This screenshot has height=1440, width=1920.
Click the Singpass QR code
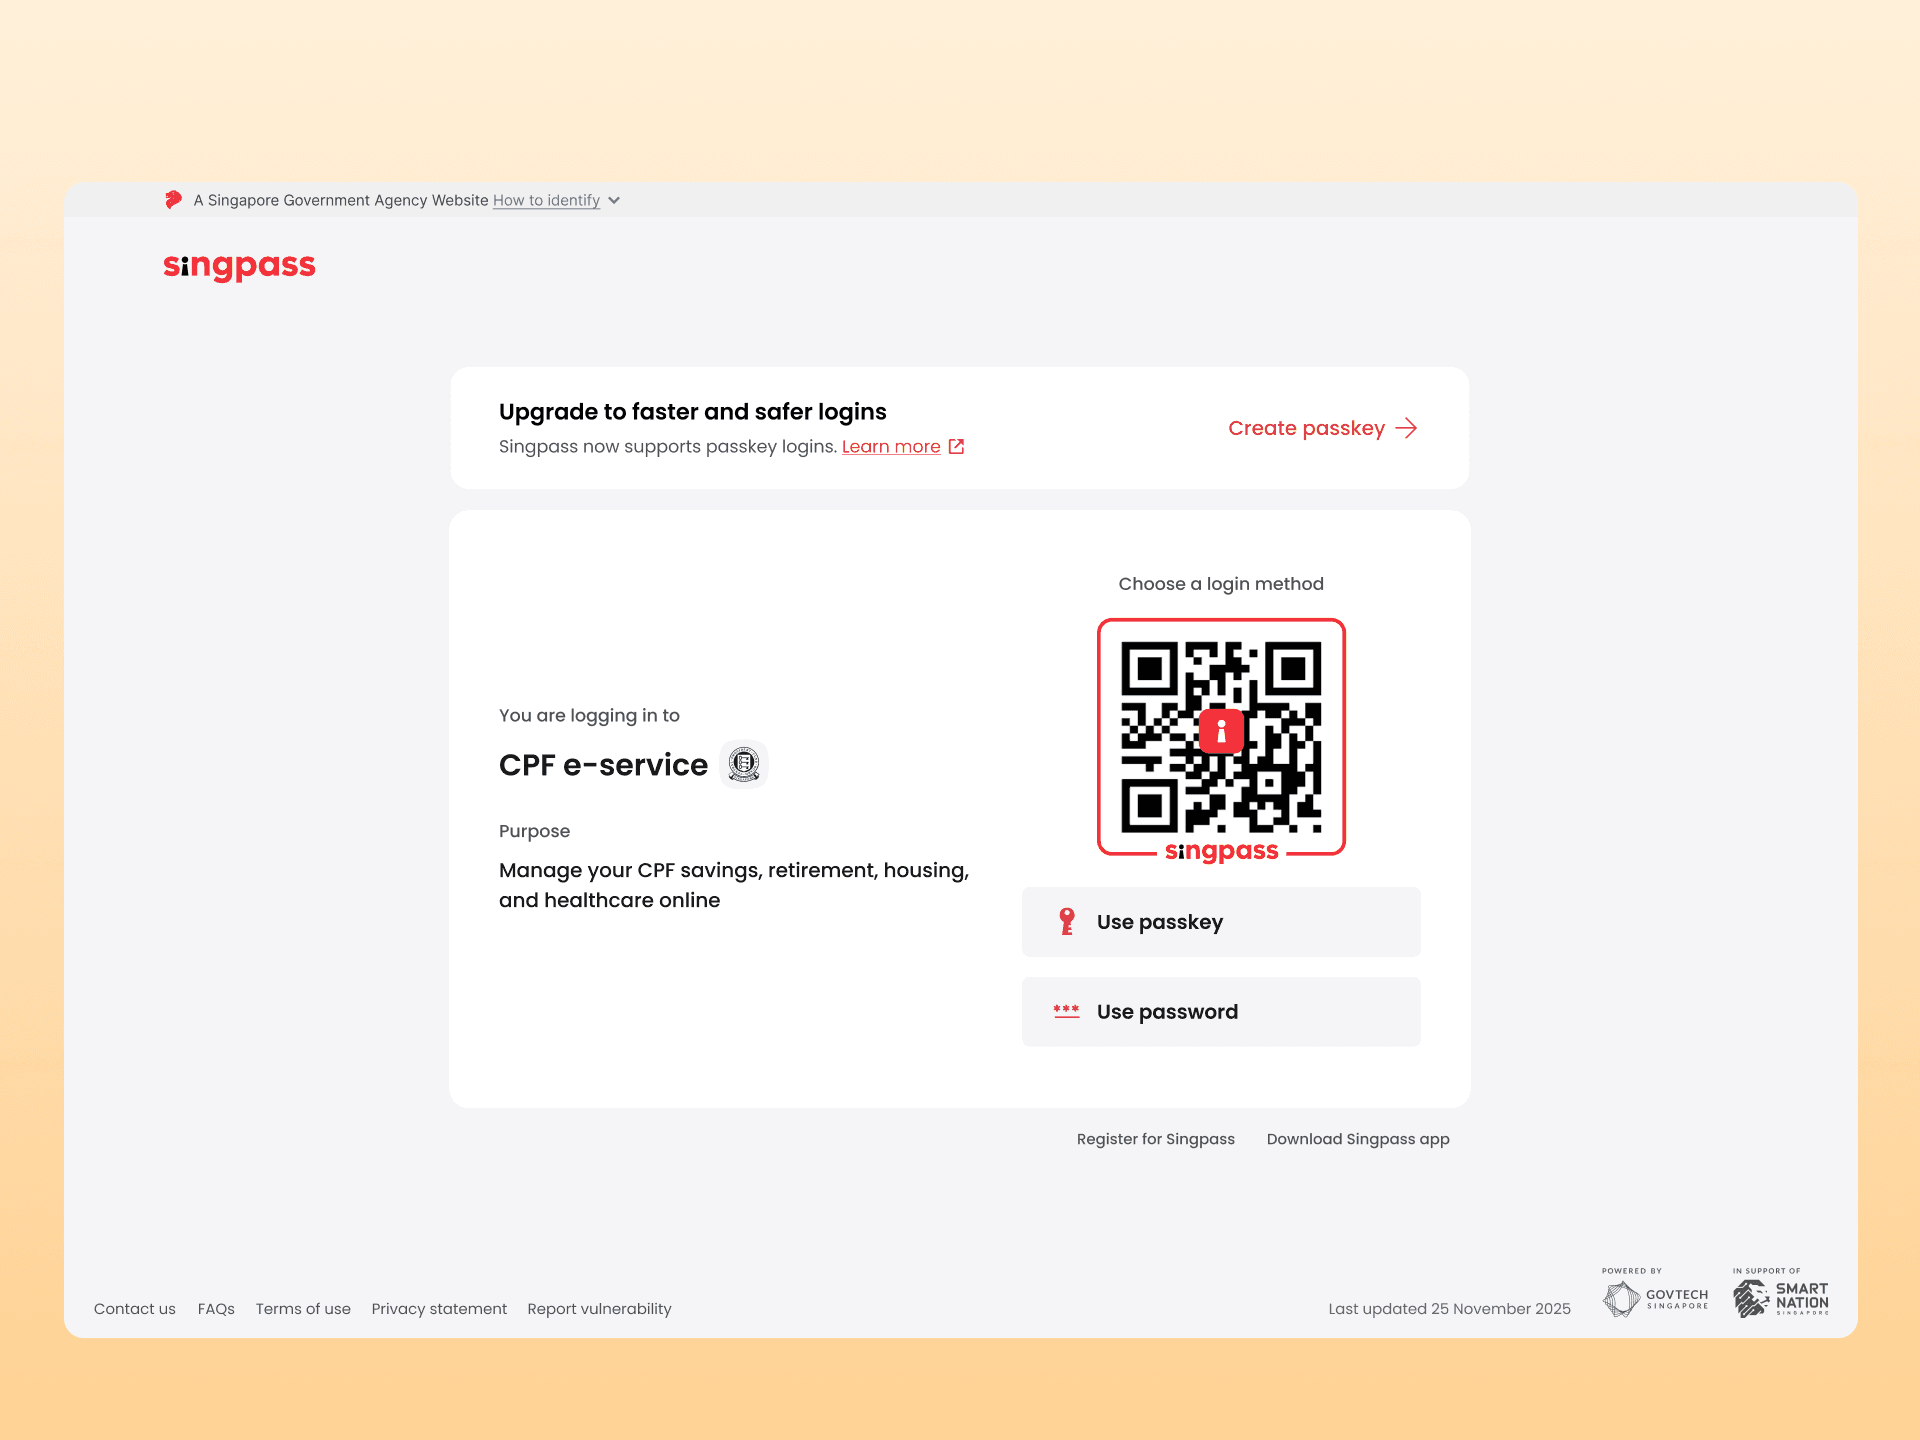pyautogui.click(x=1221, y=737)
